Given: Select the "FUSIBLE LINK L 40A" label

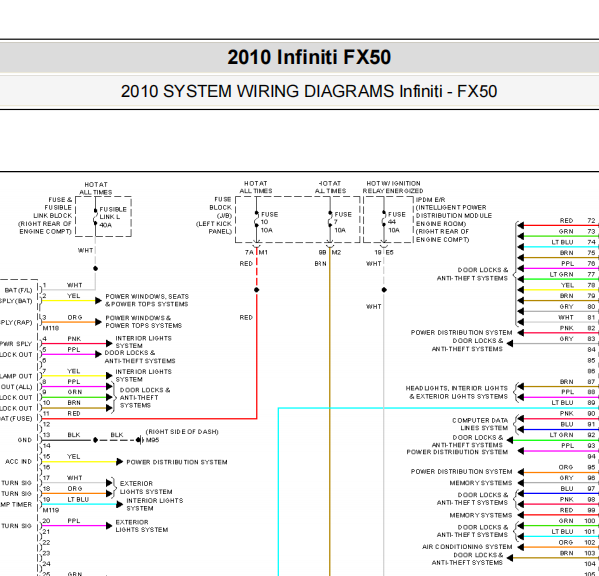Looking at the screenshot, I should (113, 217).
